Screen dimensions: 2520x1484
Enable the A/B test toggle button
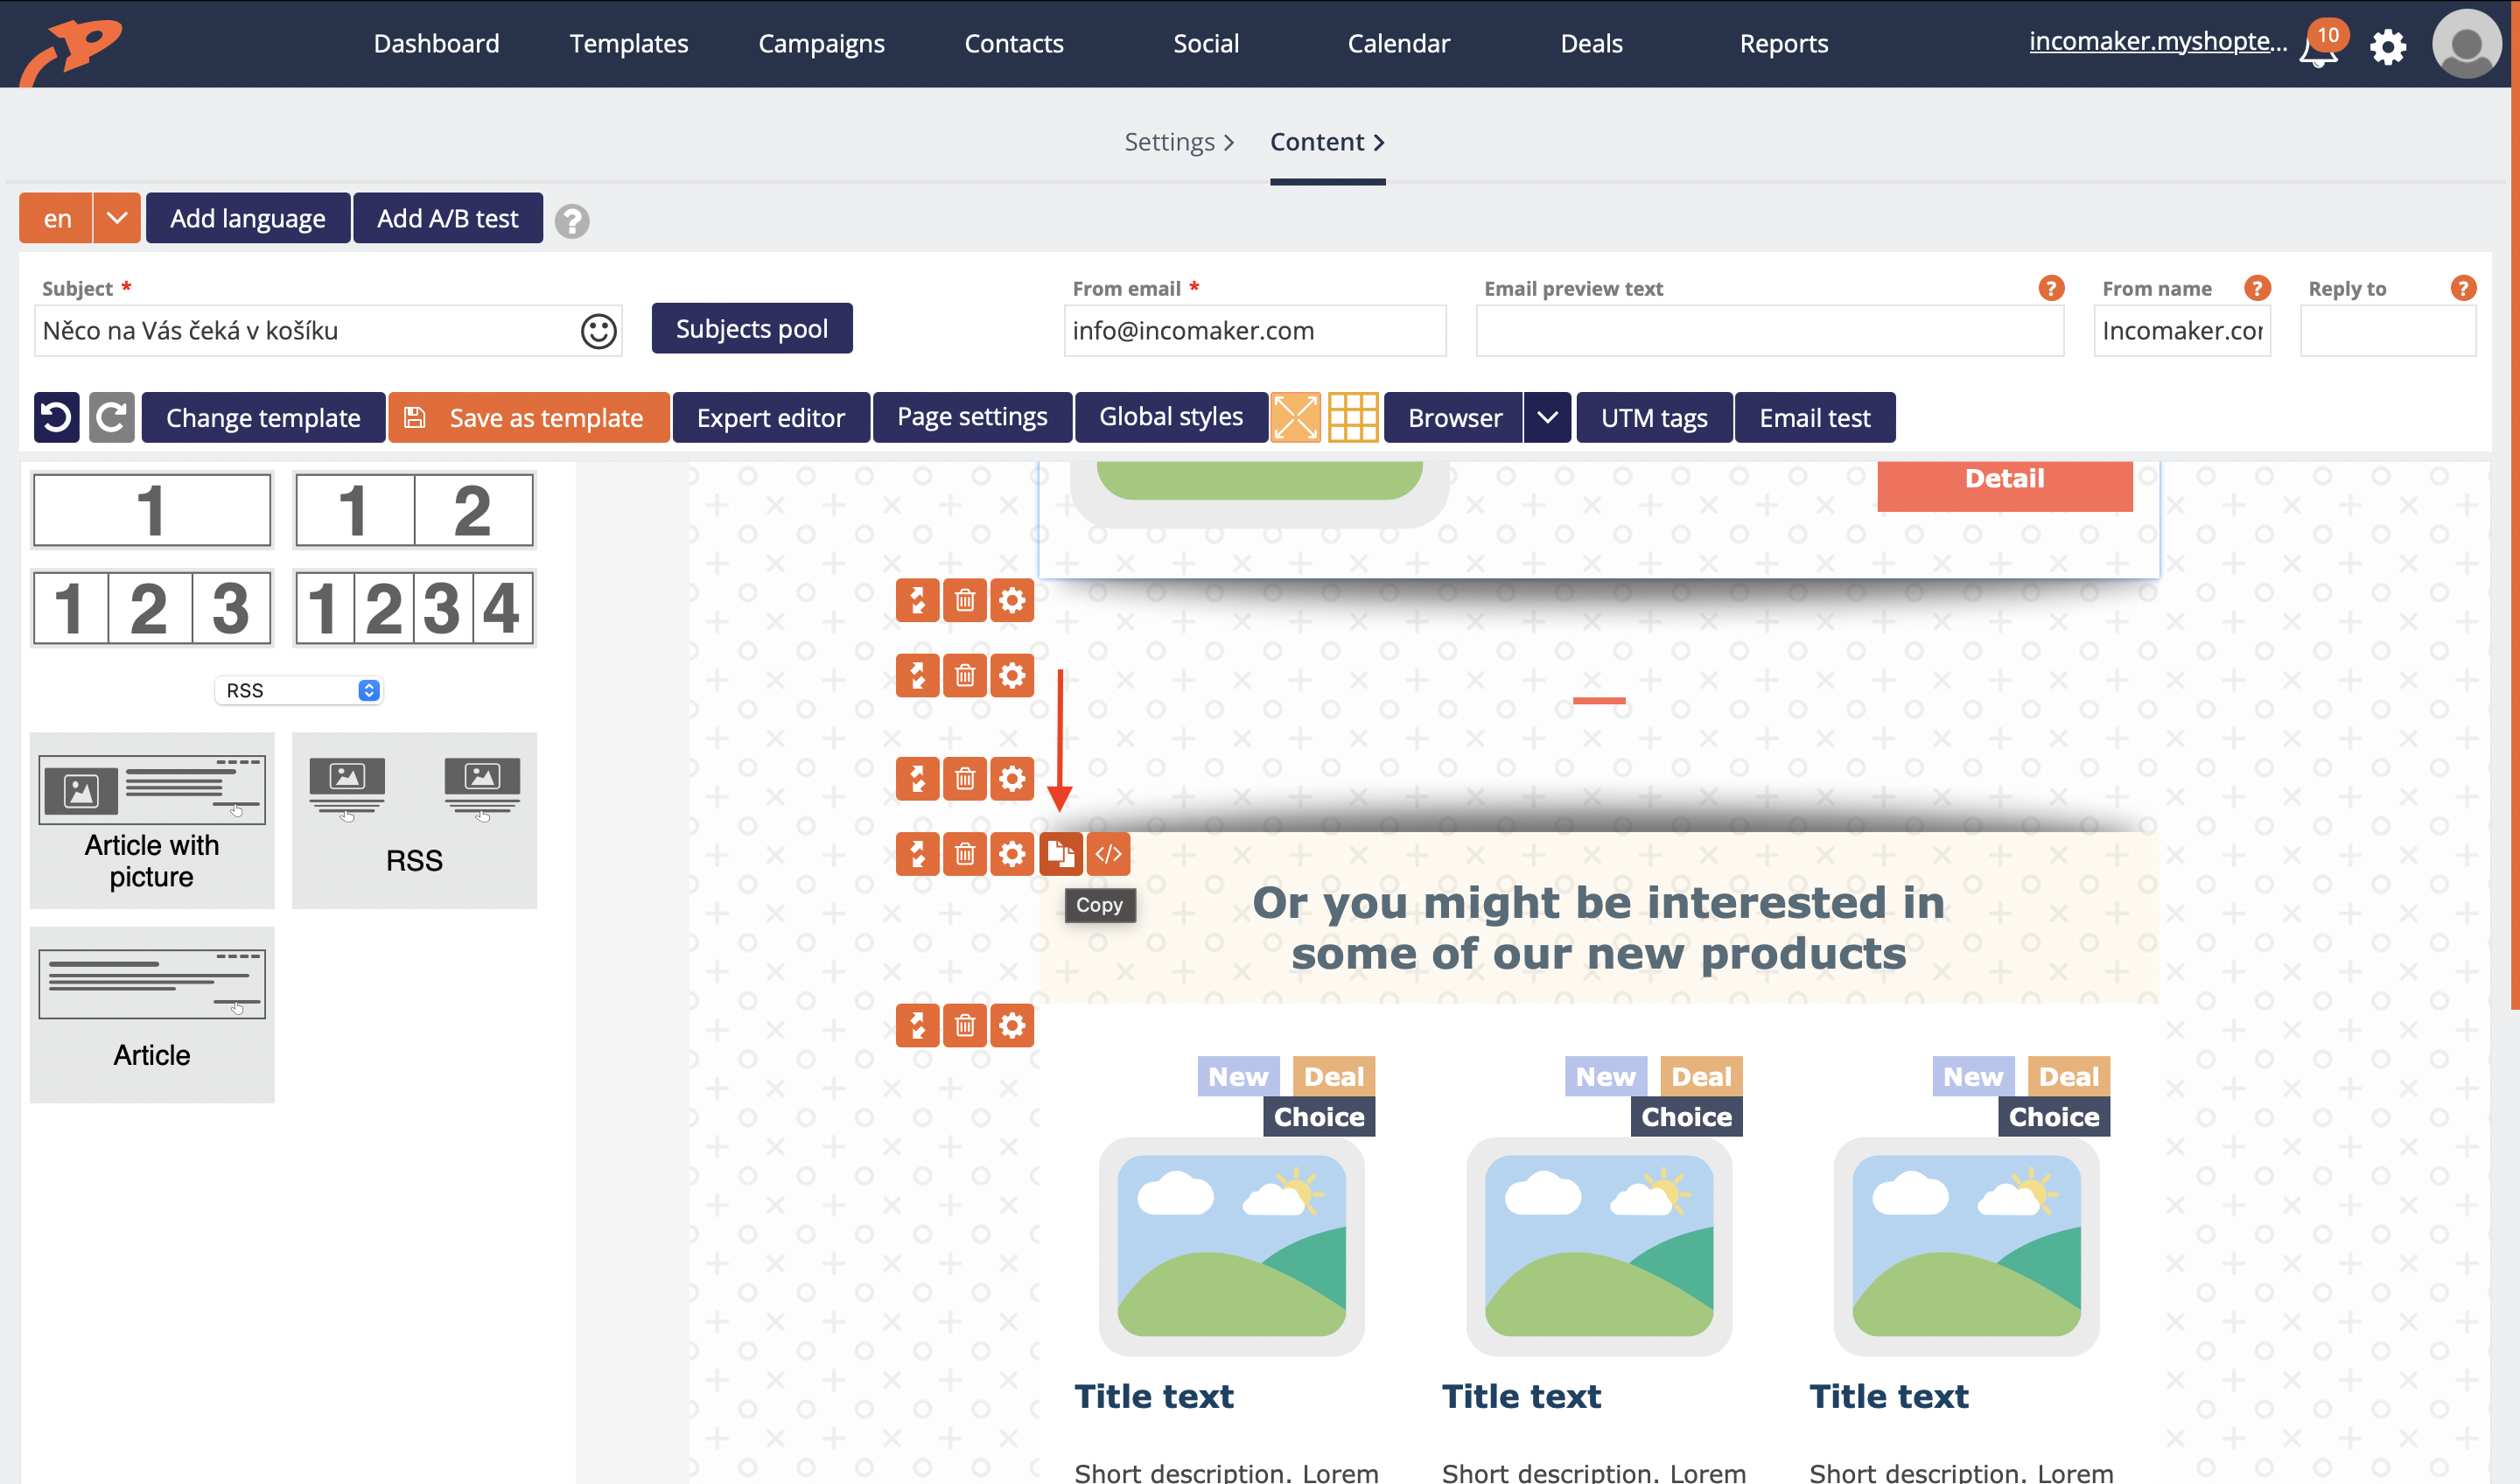click(447, 219)
